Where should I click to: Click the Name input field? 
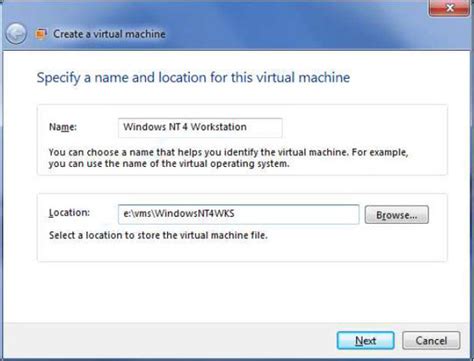(x=200, y=128)
